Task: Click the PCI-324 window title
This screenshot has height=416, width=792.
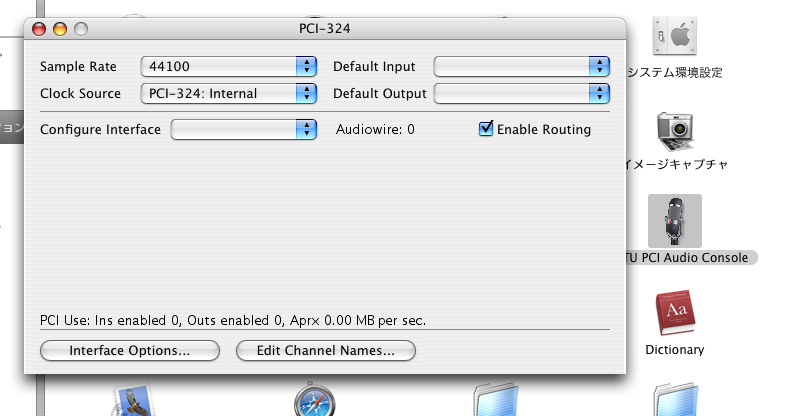Action: [325, 28]
